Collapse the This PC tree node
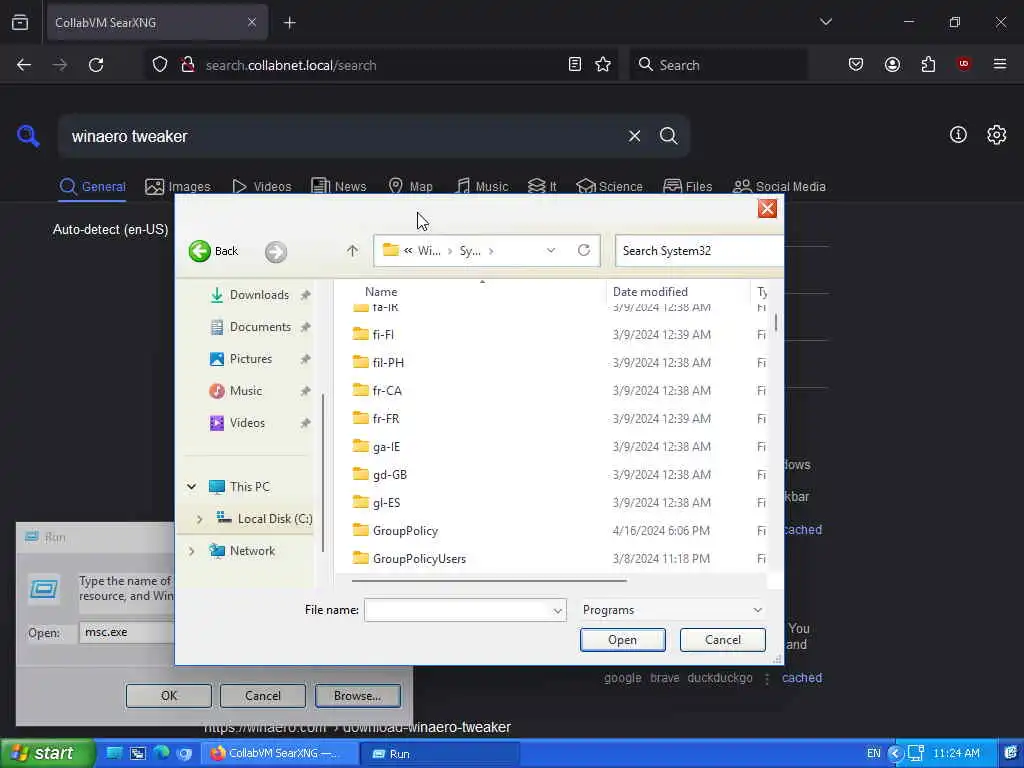The width and height of the screenshot is (1024, 768). (191, 487)
